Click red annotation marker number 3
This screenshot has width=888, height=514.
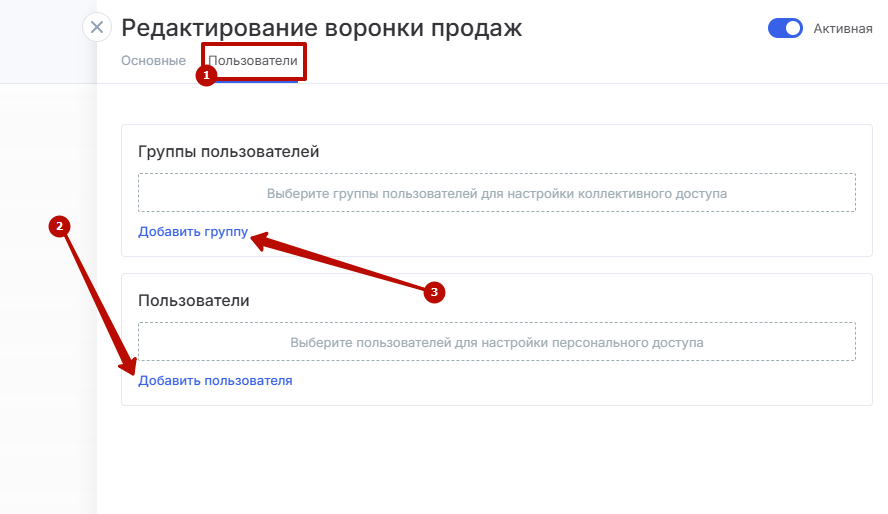[x=433, y=292]
